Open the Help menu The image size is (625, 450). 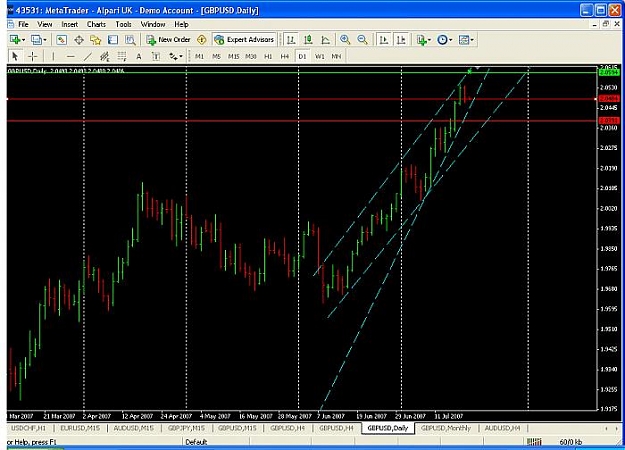click(181, 24)
